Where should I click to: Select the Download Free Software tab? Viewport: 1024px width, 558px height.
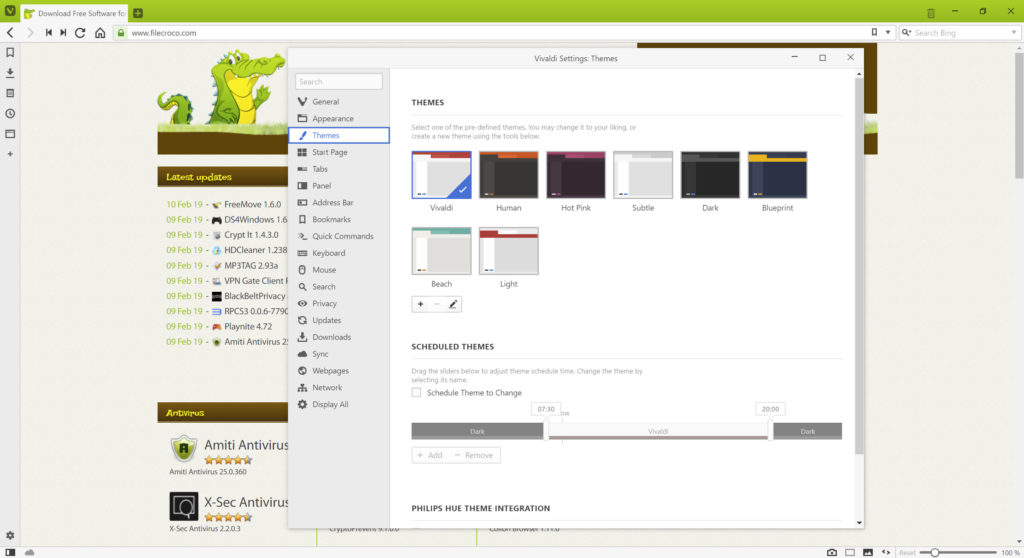tap(75, 13)
